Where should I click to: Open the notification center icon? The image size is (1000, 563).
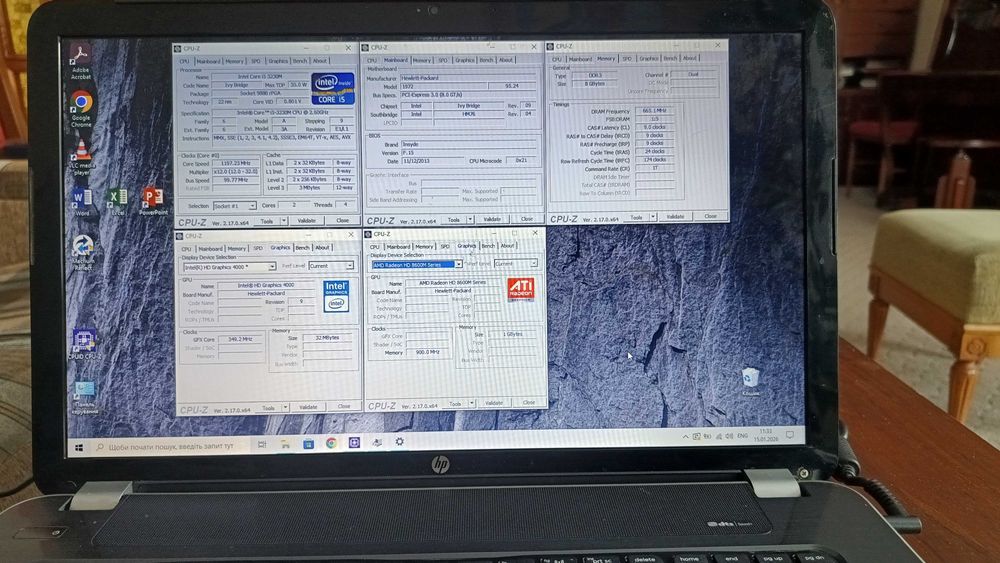790,435
